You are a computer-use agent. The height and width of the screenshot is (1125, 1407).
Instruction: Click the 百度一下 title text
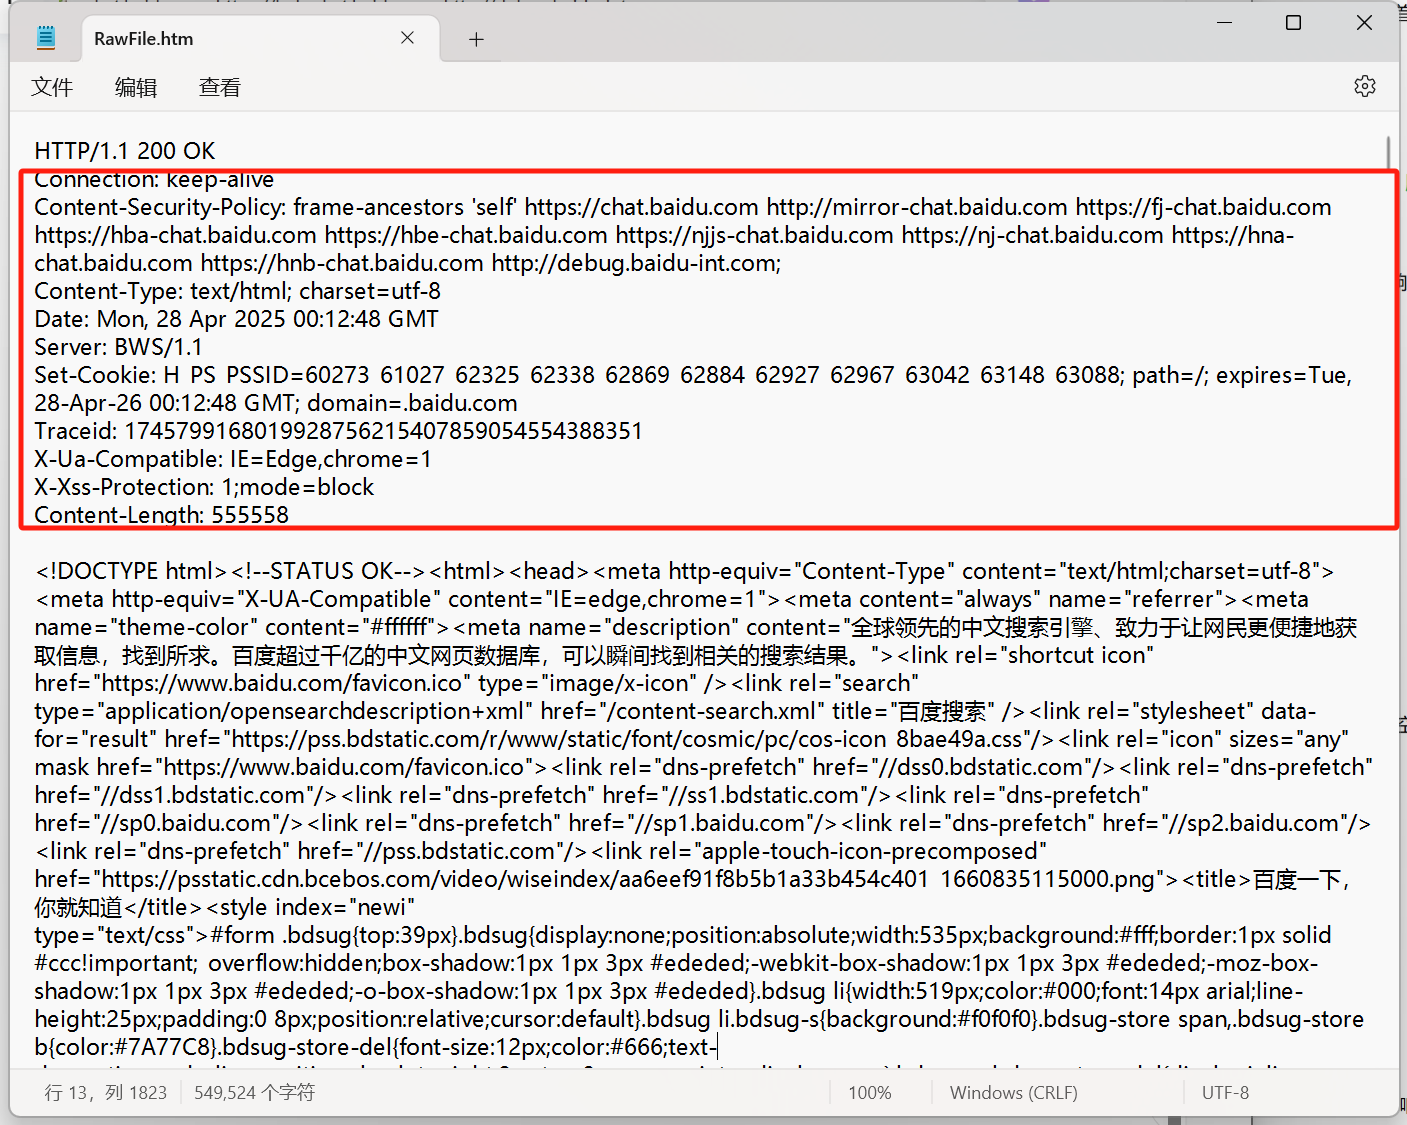(1296, 879)
